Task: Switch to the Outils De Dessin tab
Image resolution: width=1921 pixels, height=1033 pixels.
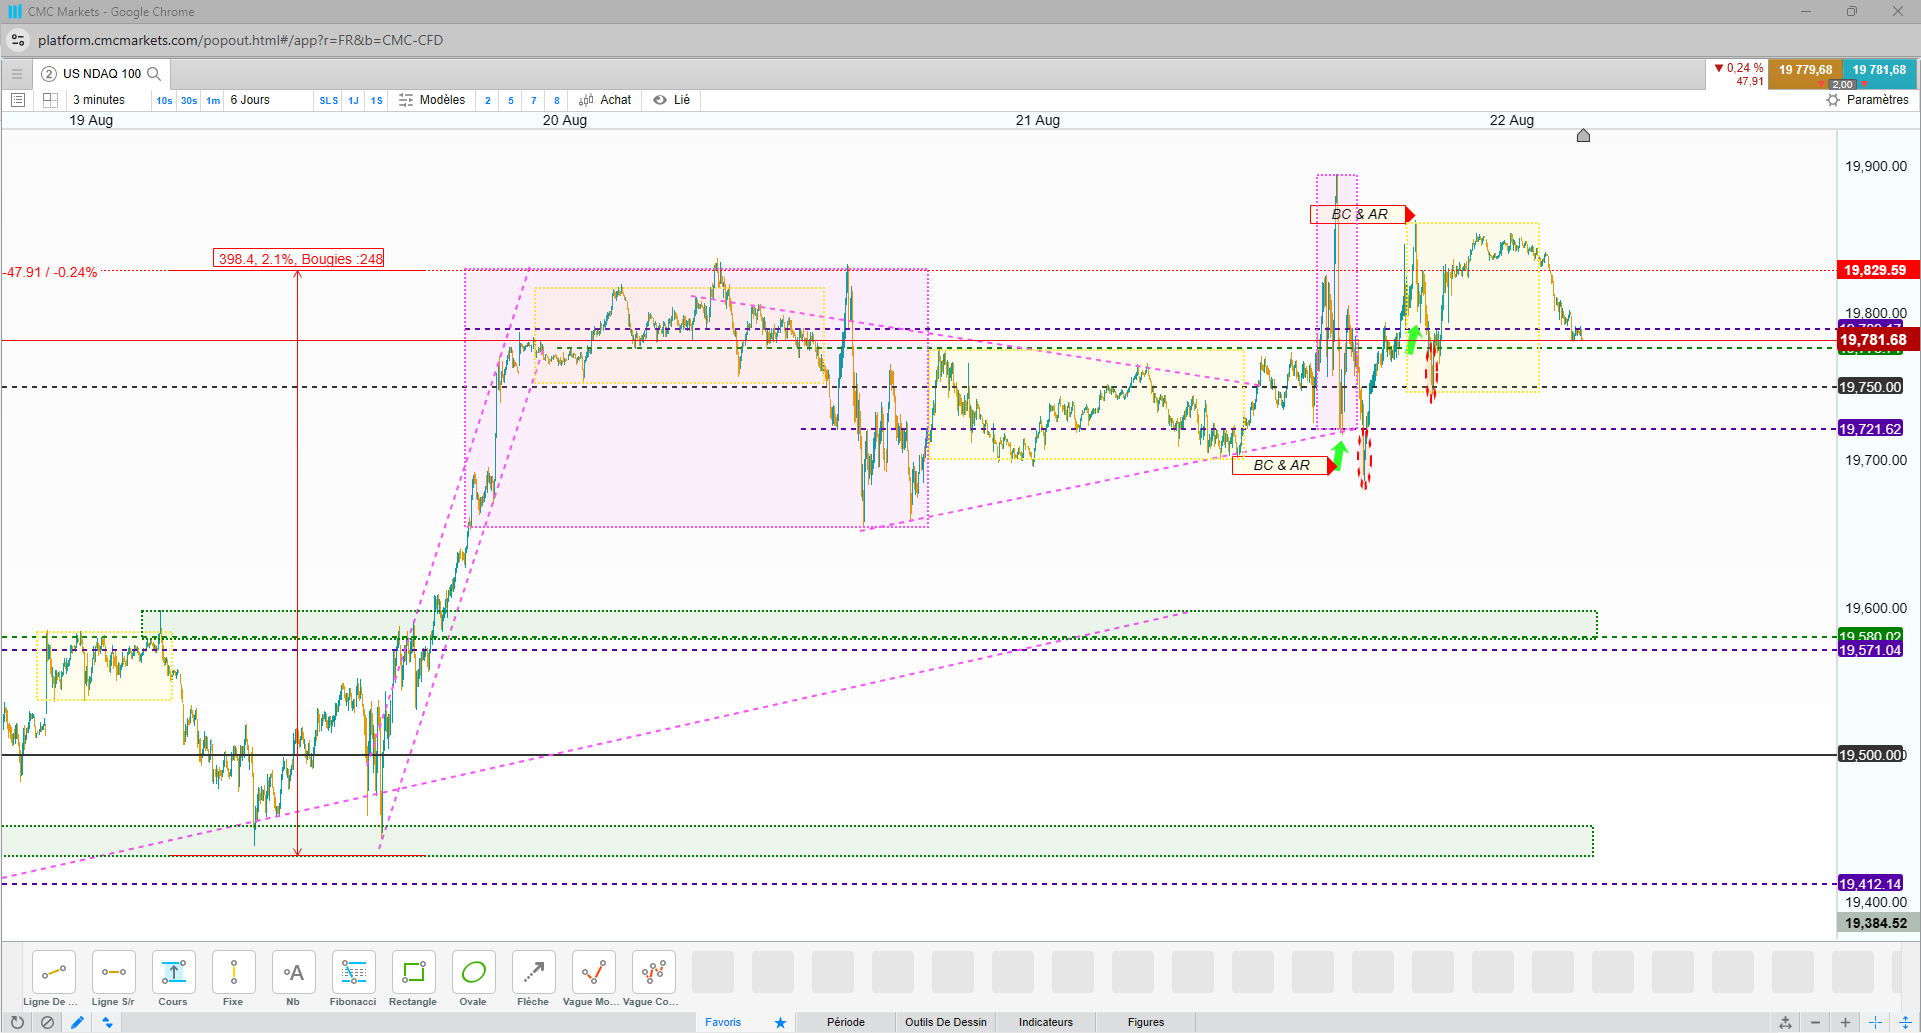Action: coord(946,1022)
